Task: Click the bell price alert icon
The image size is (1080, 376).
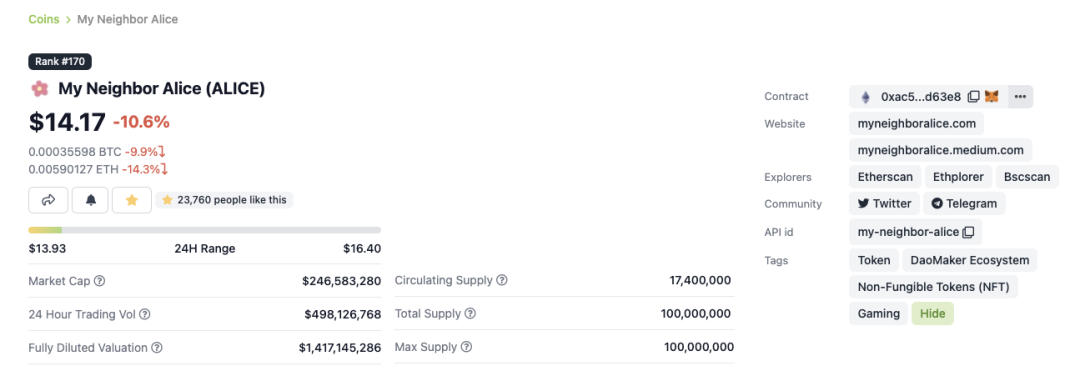Action: (x=91, y=200)
